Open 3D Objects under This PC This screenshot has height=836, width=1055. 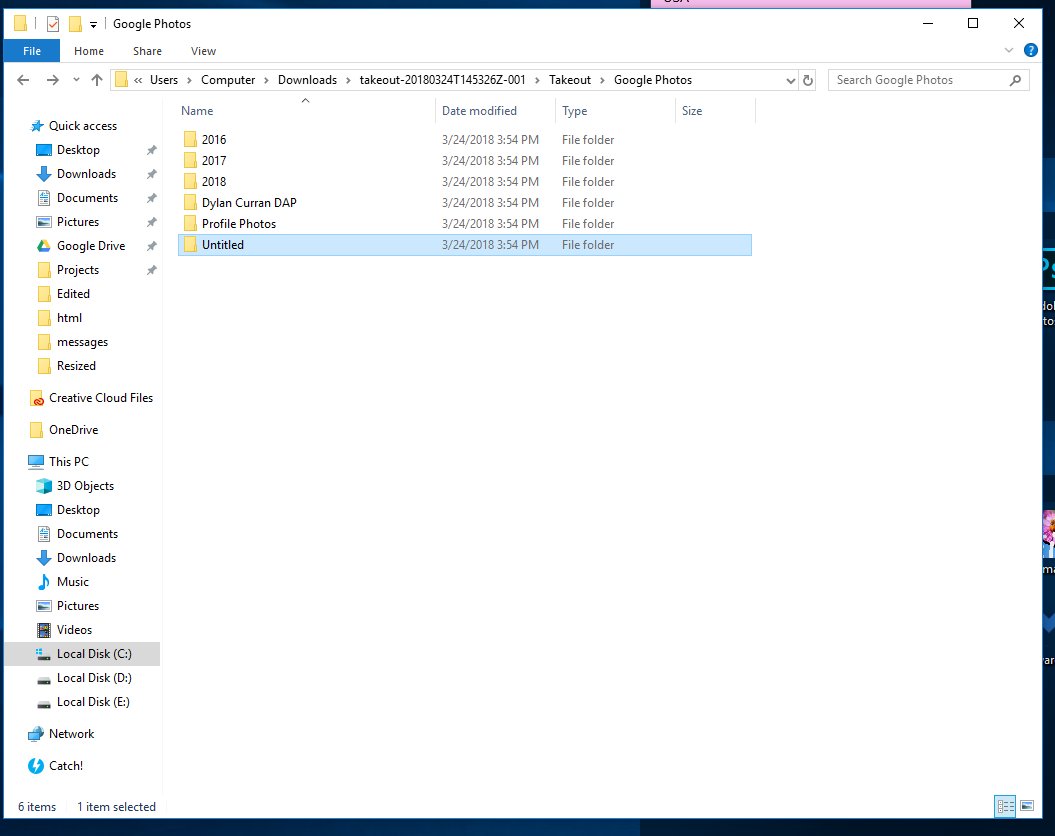coord(85,486)
